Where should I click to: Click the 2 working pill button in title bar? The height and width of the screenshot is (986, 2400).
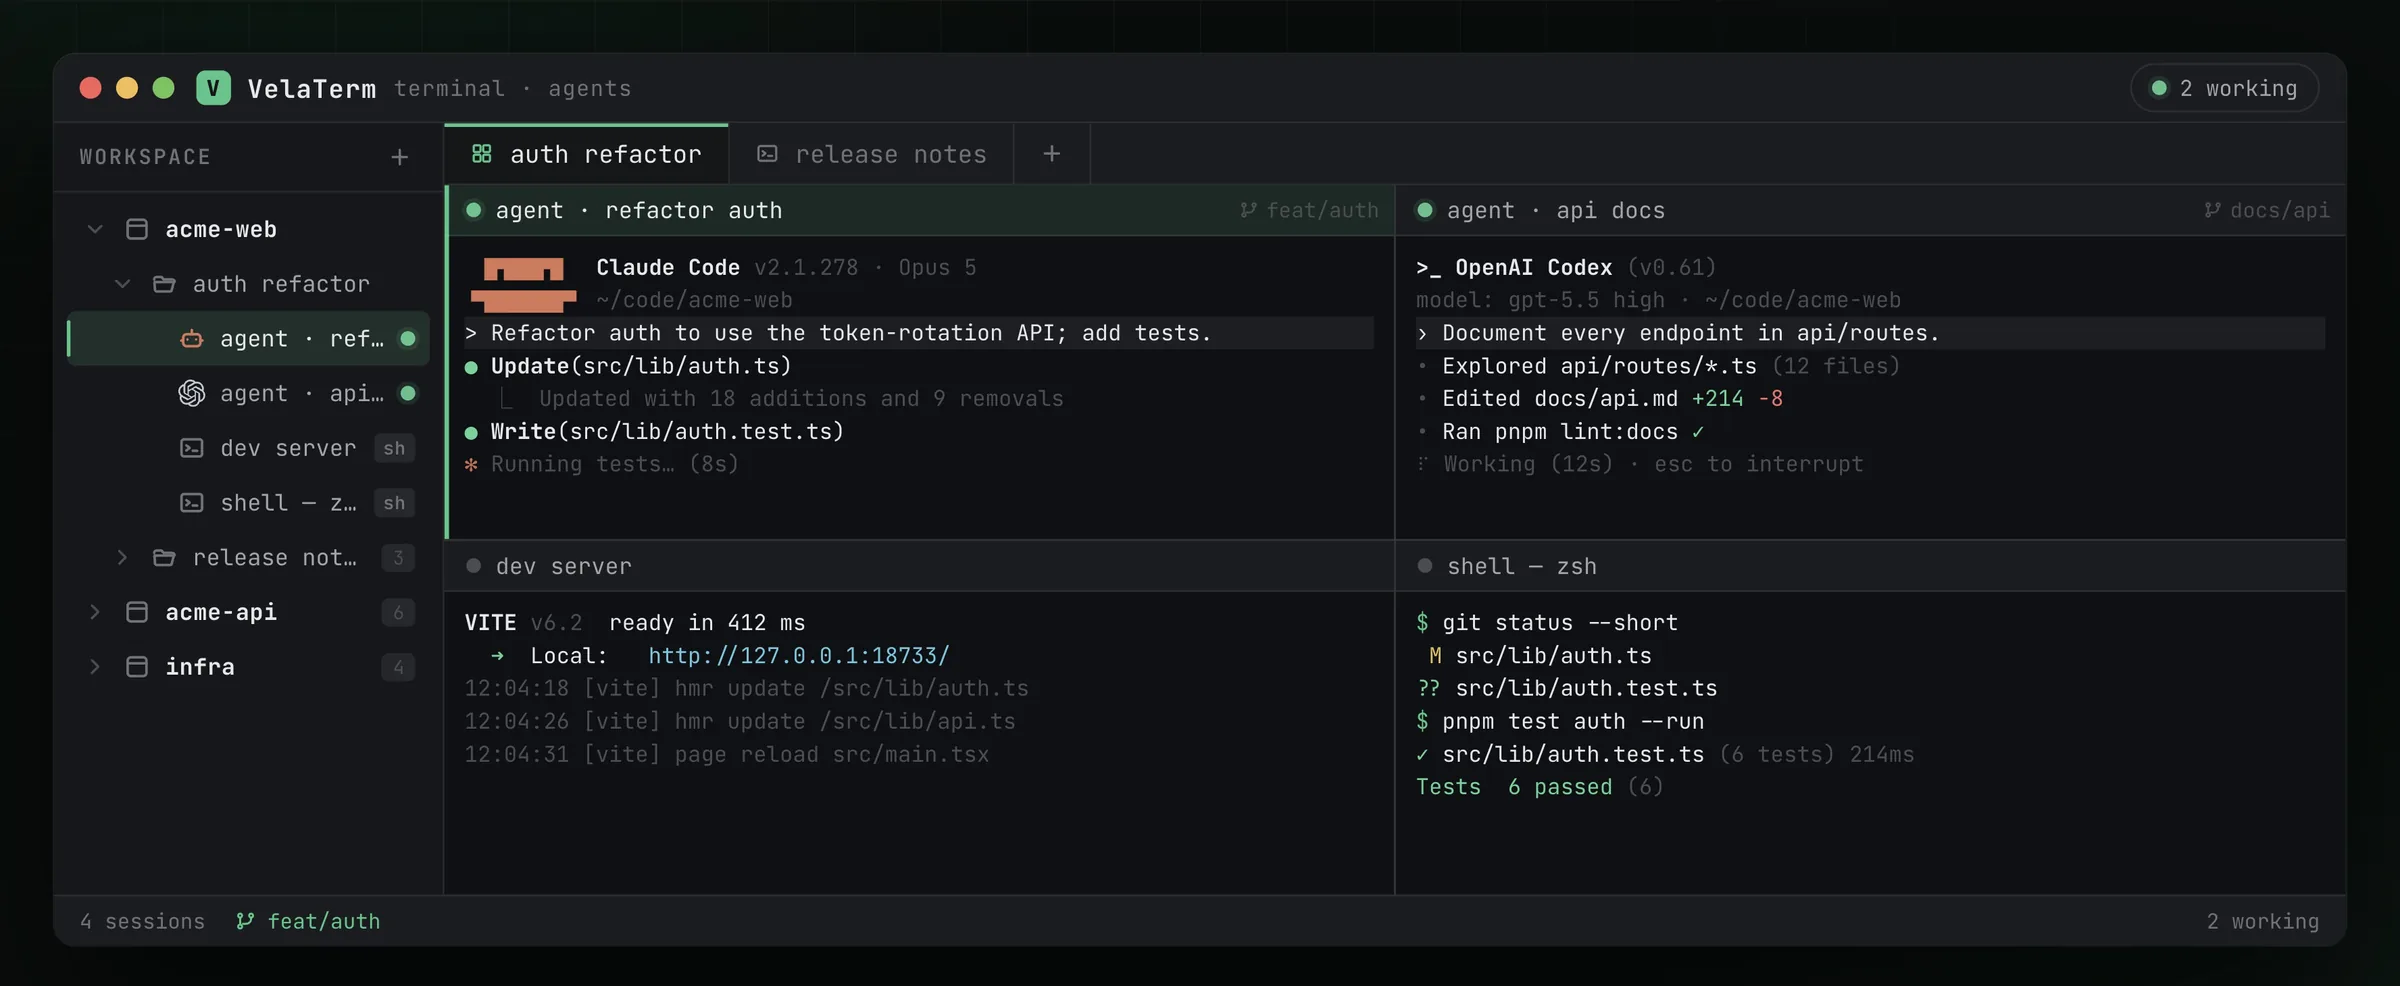point(2225,88)
